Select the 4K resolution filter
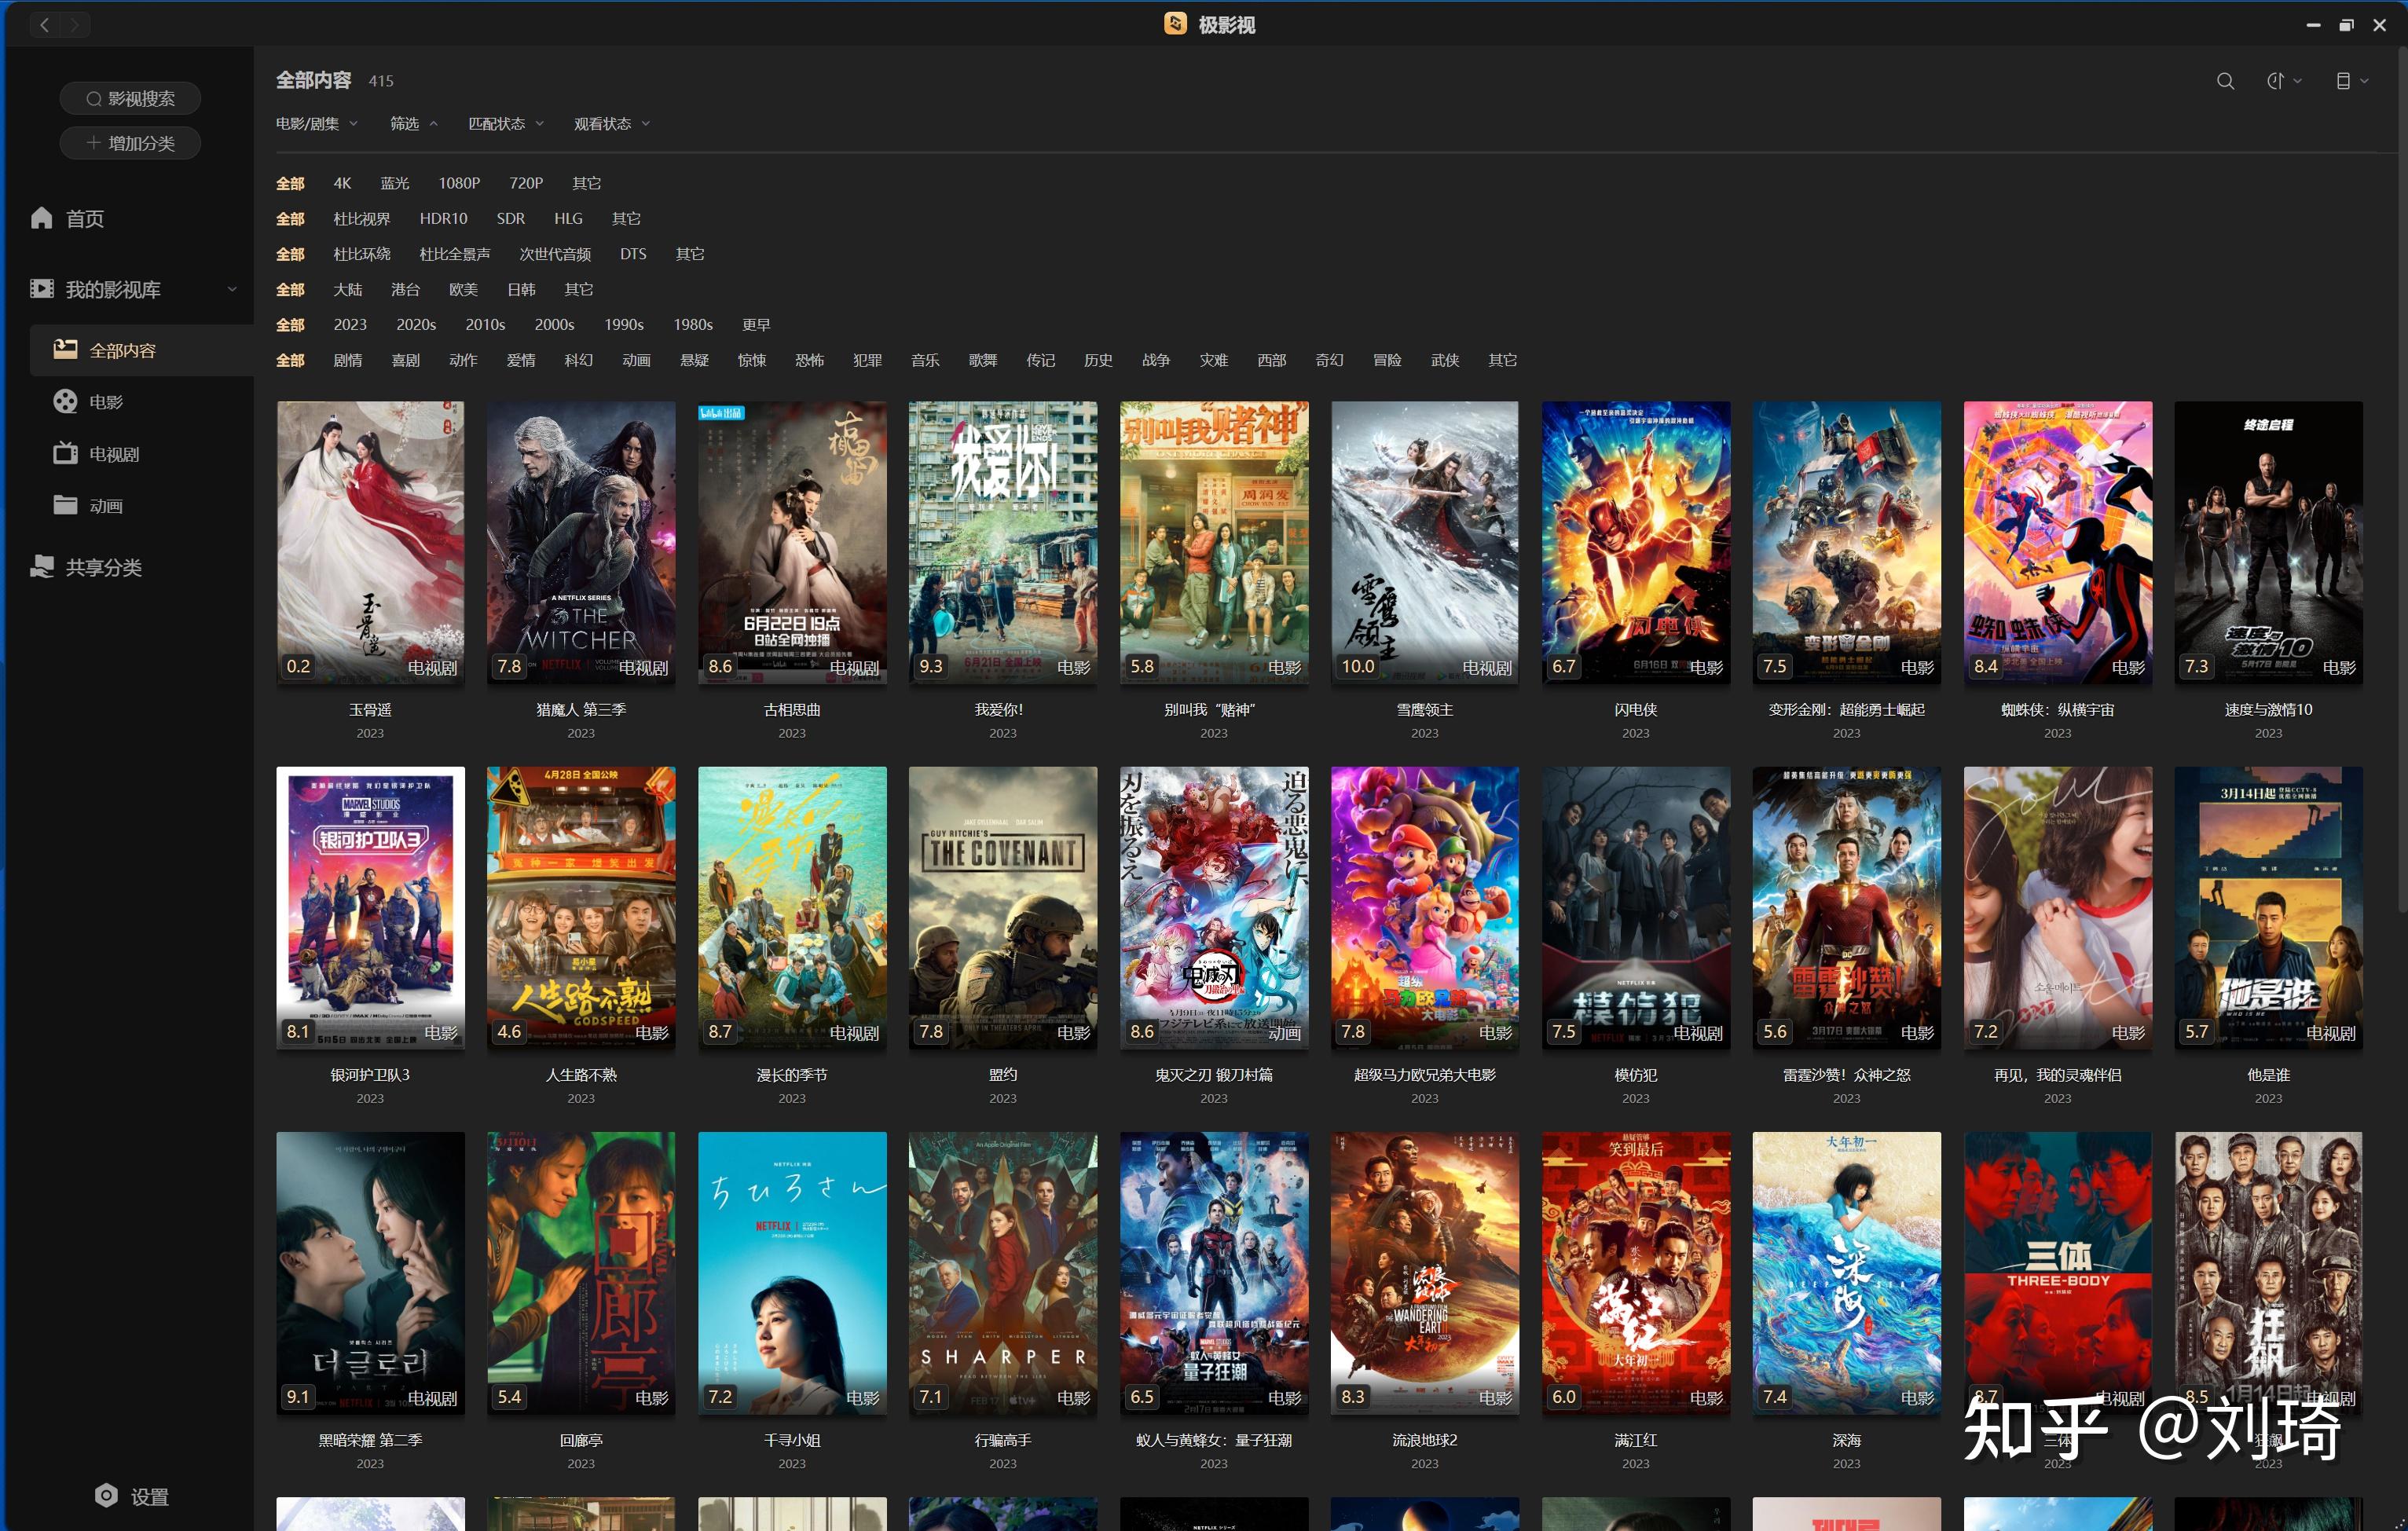The width and height of the screenshot is (2408, 1531). coord(342,183)
